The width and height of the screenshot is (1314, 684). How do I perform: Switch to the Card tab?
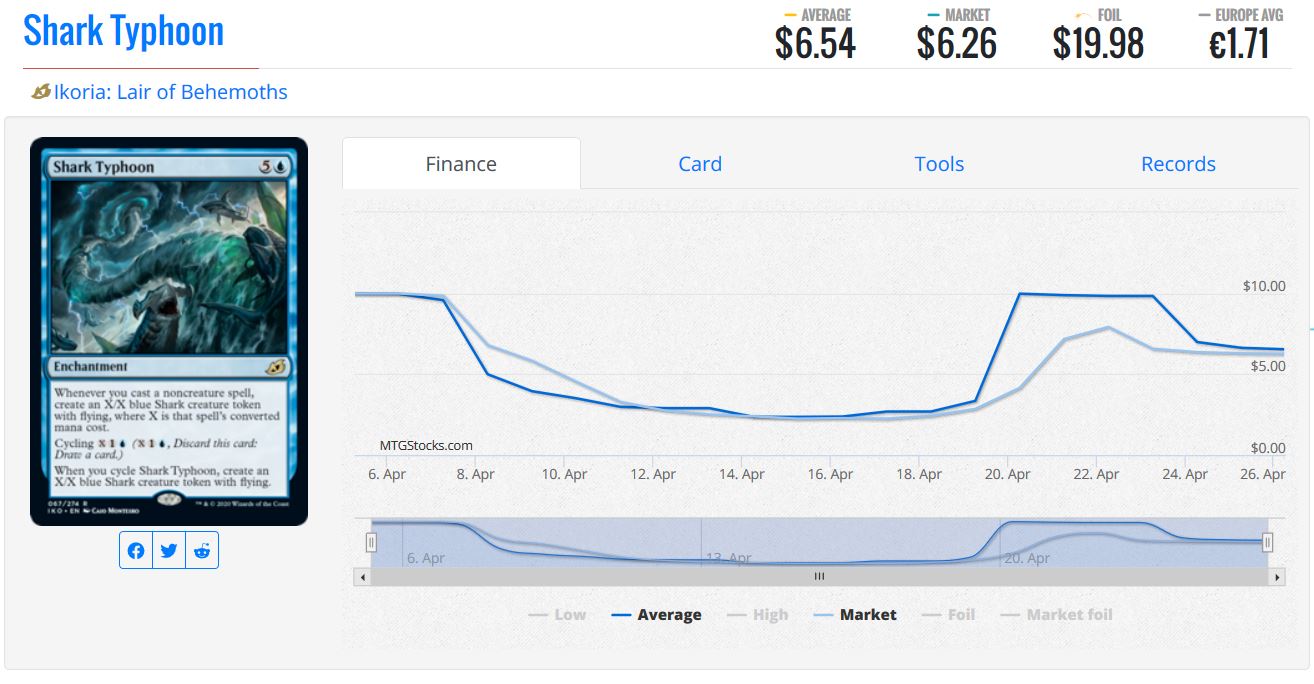[700, 164]
